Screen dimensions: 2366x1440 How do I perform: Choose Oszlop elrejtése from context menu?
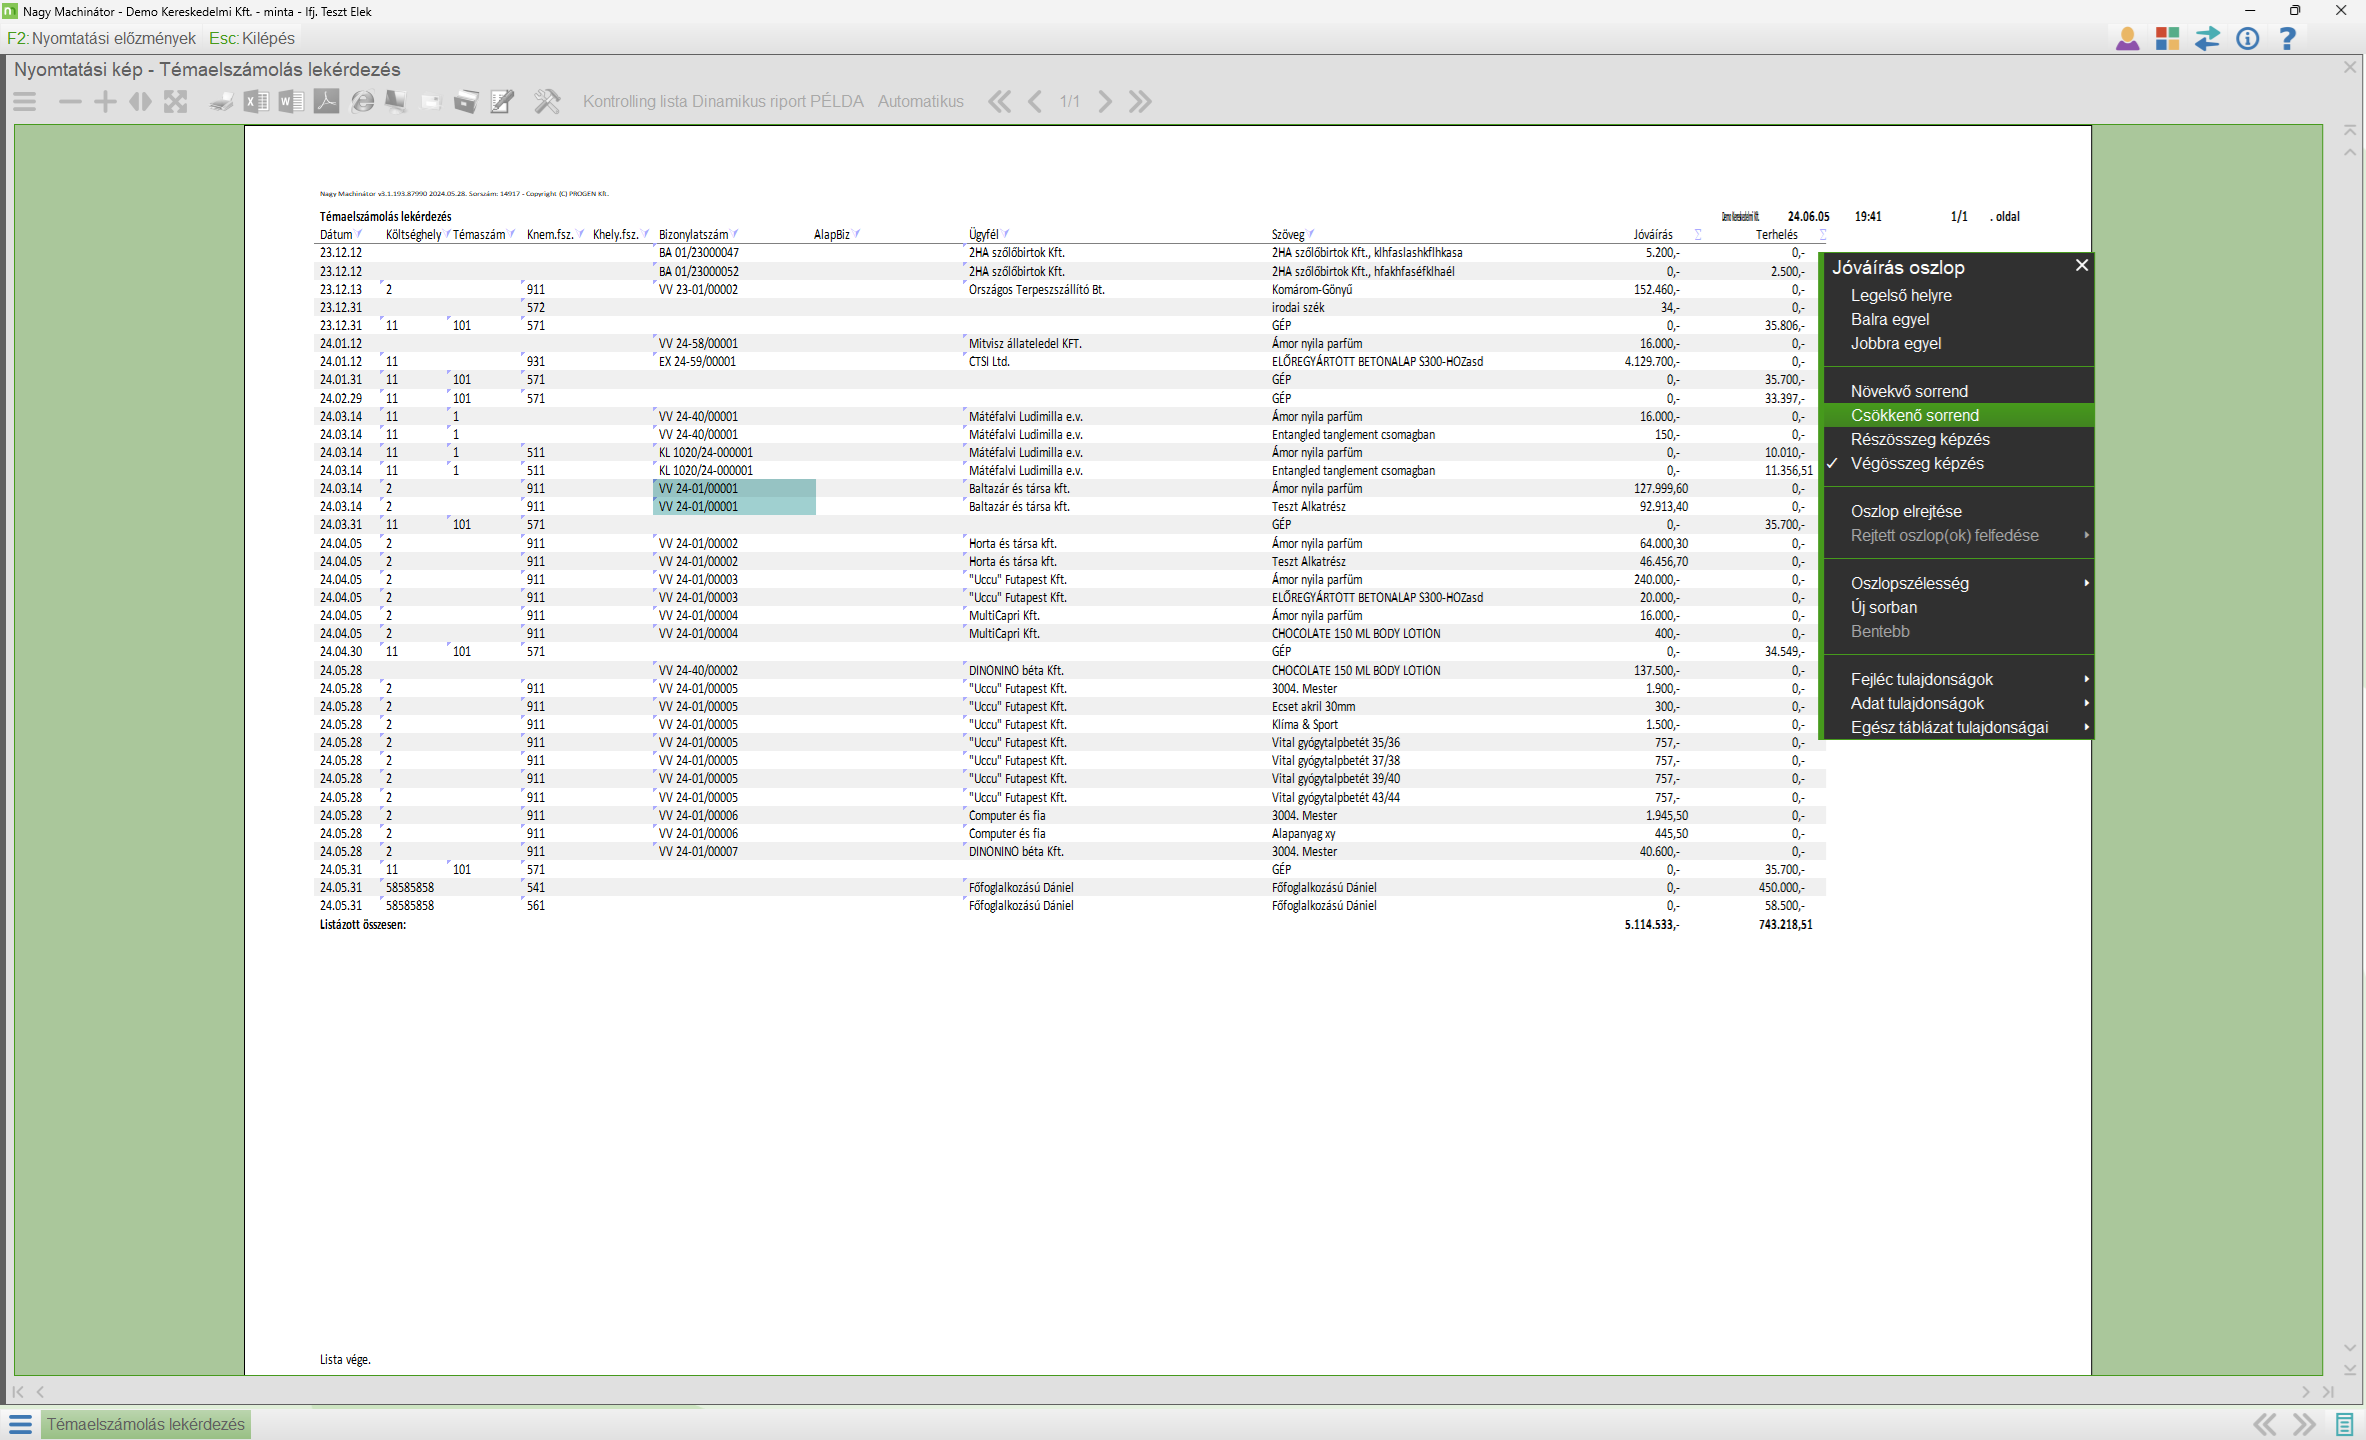pyautogui.click(x=1905, y=511)
